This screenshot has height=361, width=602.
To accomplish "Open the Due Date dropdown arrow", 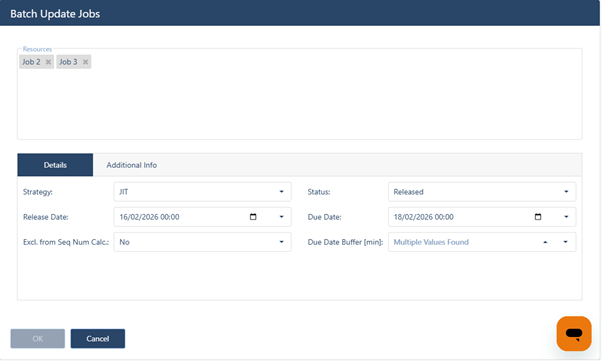I will click(x=566, y=217).
